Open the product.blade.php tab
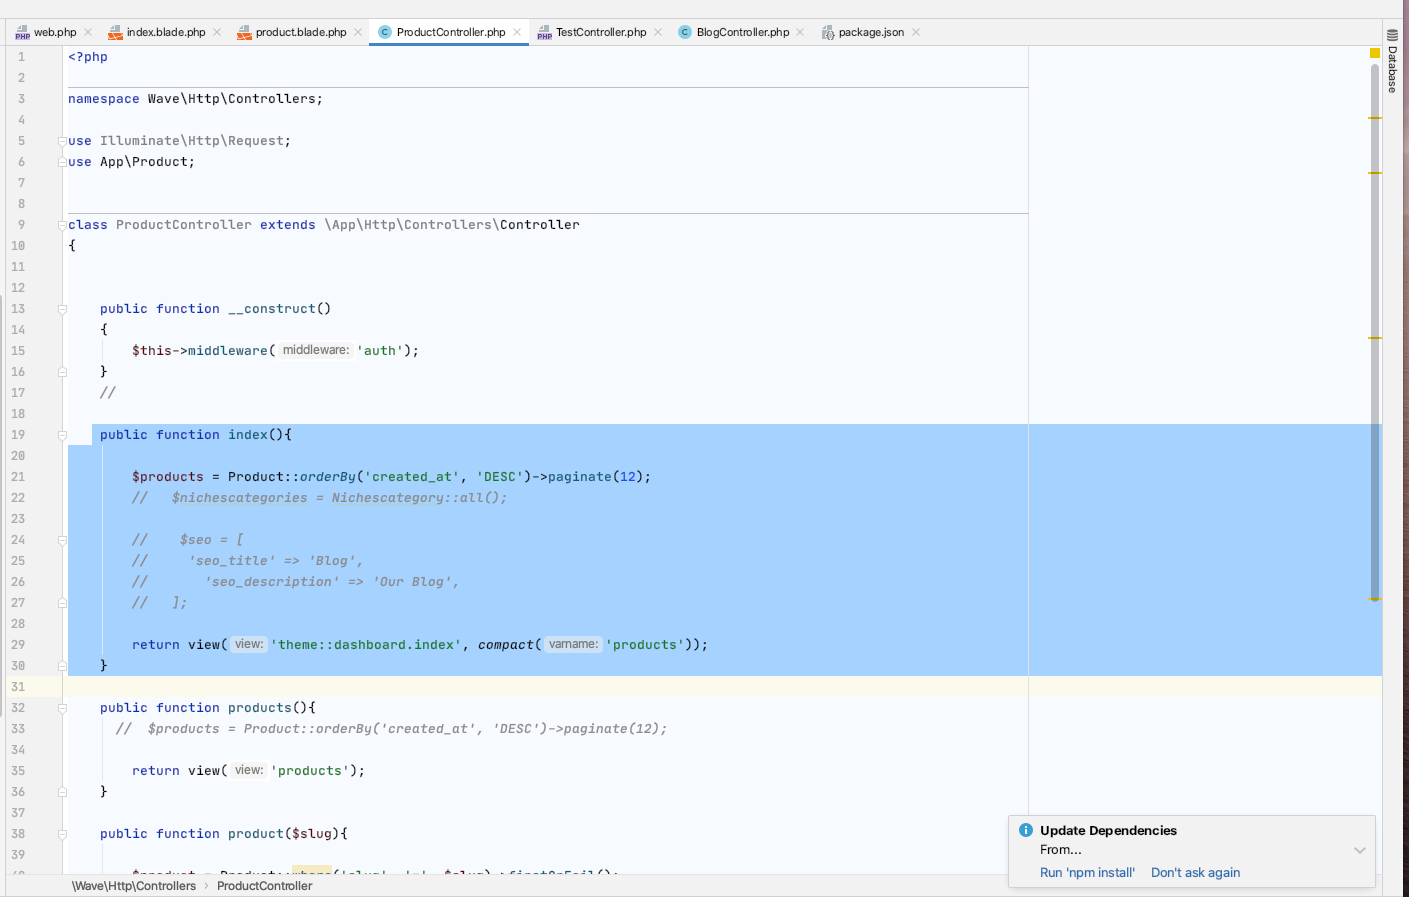Viewport: 1409px width, 897px height. (301, 32)
